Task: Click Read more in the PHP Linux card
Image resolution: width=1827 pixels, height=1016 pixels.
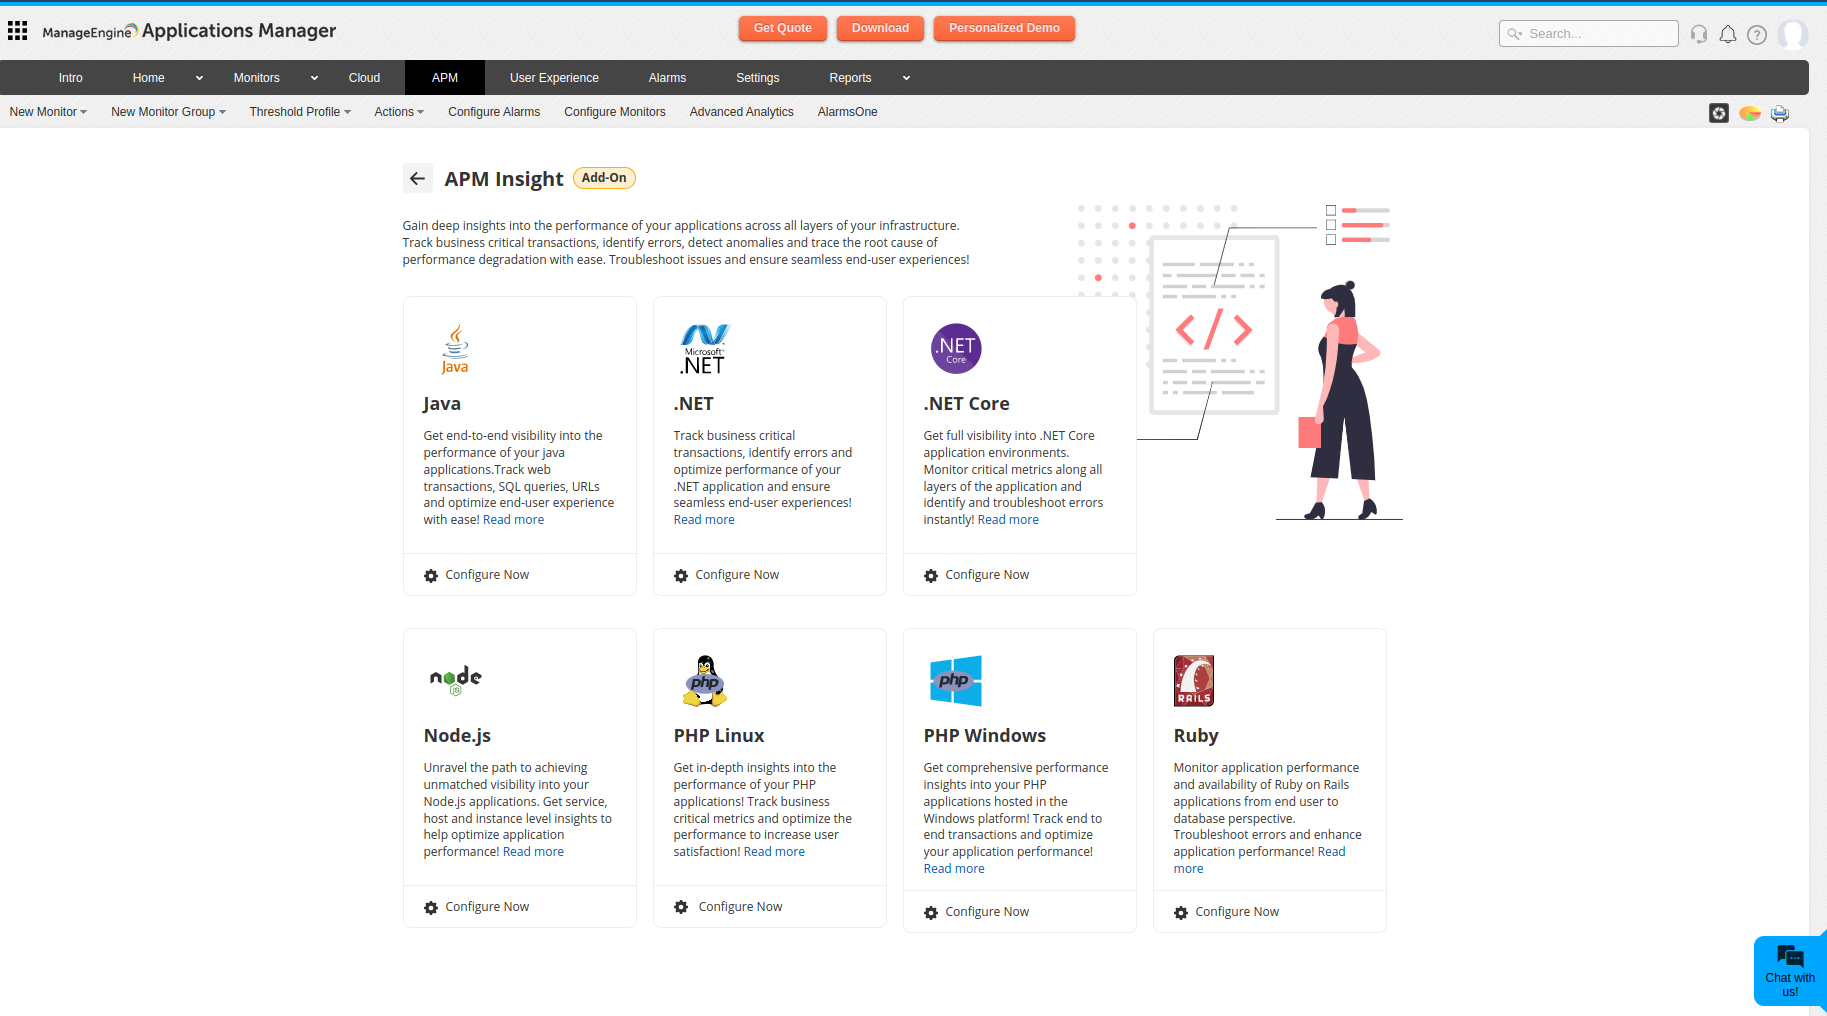Action: pyautogui.click(x=774, y=852)
